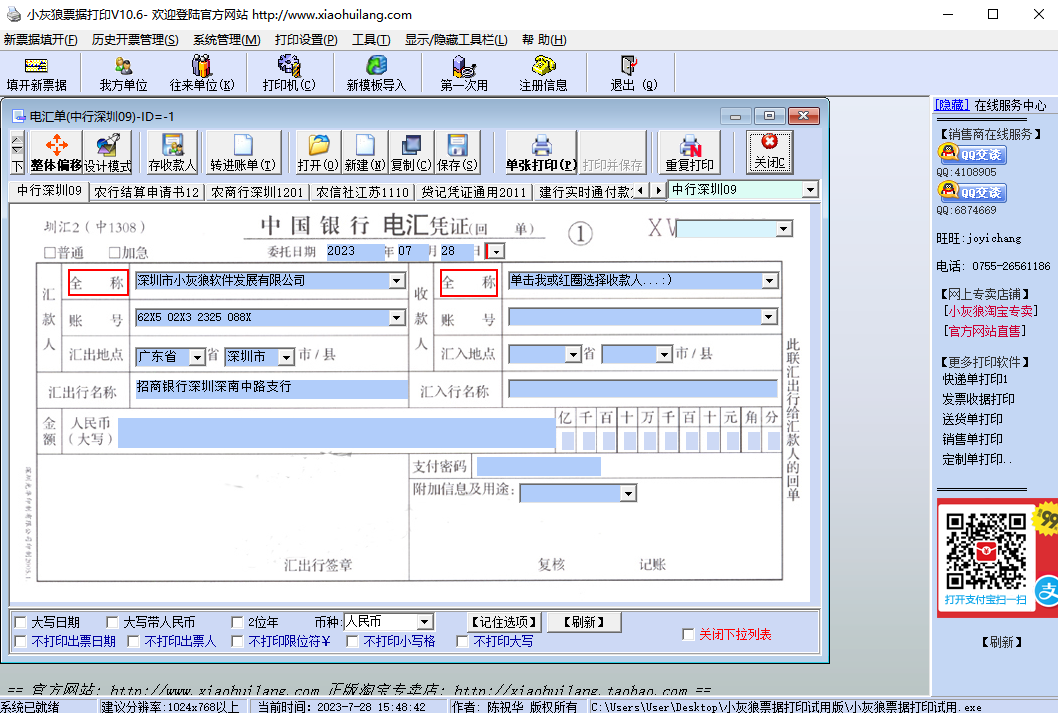Click first QQ交谈 chat icon (QQ:4108905)
This screenshot has height=713, width=1058.
tap(972, 154)
